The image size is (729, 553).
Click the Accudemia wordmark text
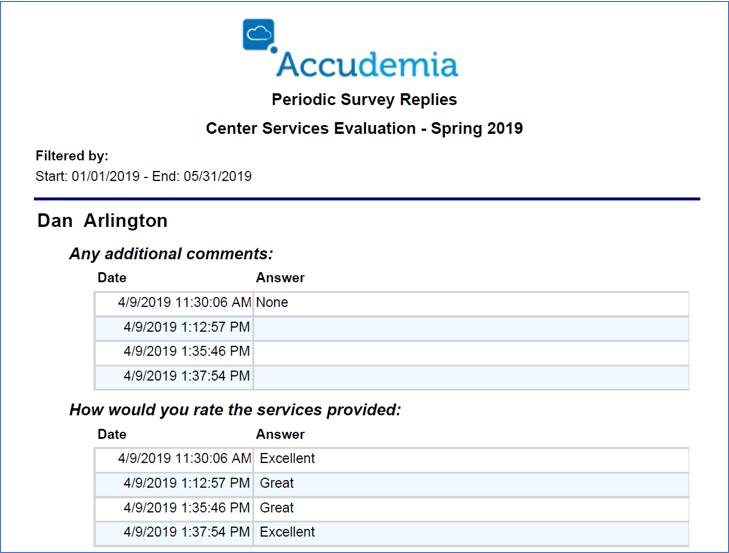[x=367, y=65]
